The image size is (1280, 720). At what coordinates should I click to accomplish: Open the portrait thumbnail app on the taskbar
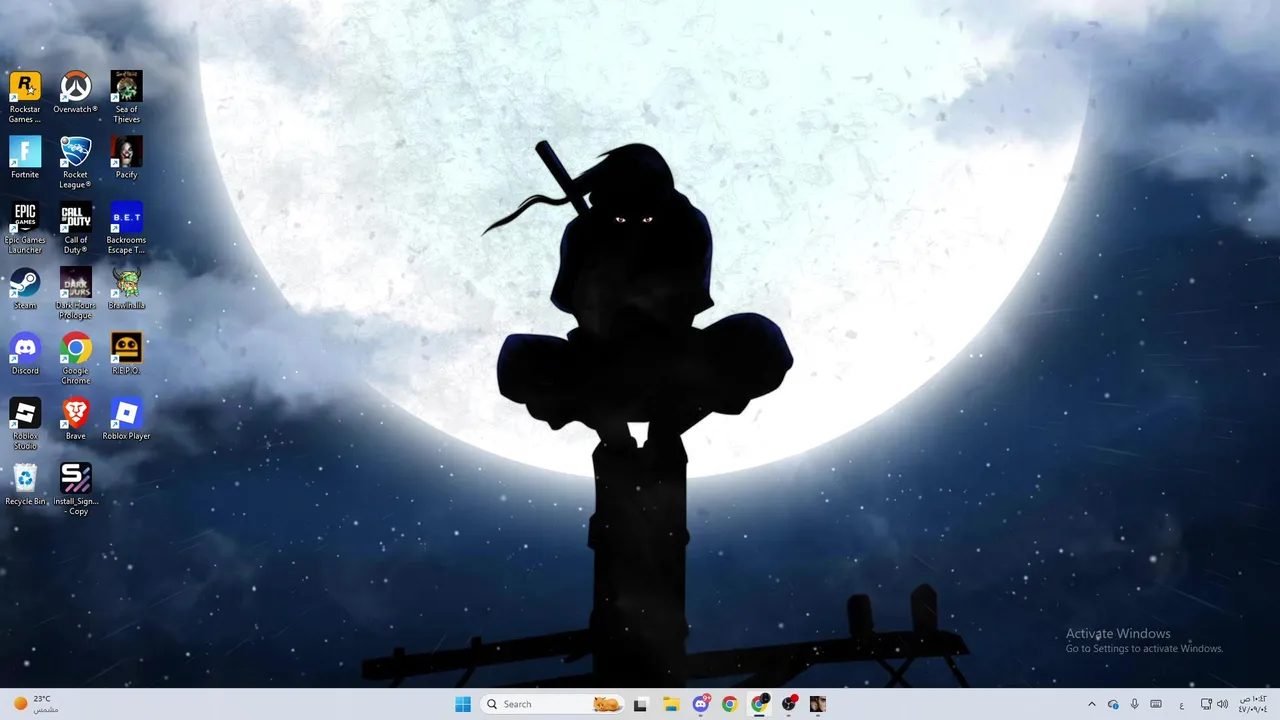818,704
